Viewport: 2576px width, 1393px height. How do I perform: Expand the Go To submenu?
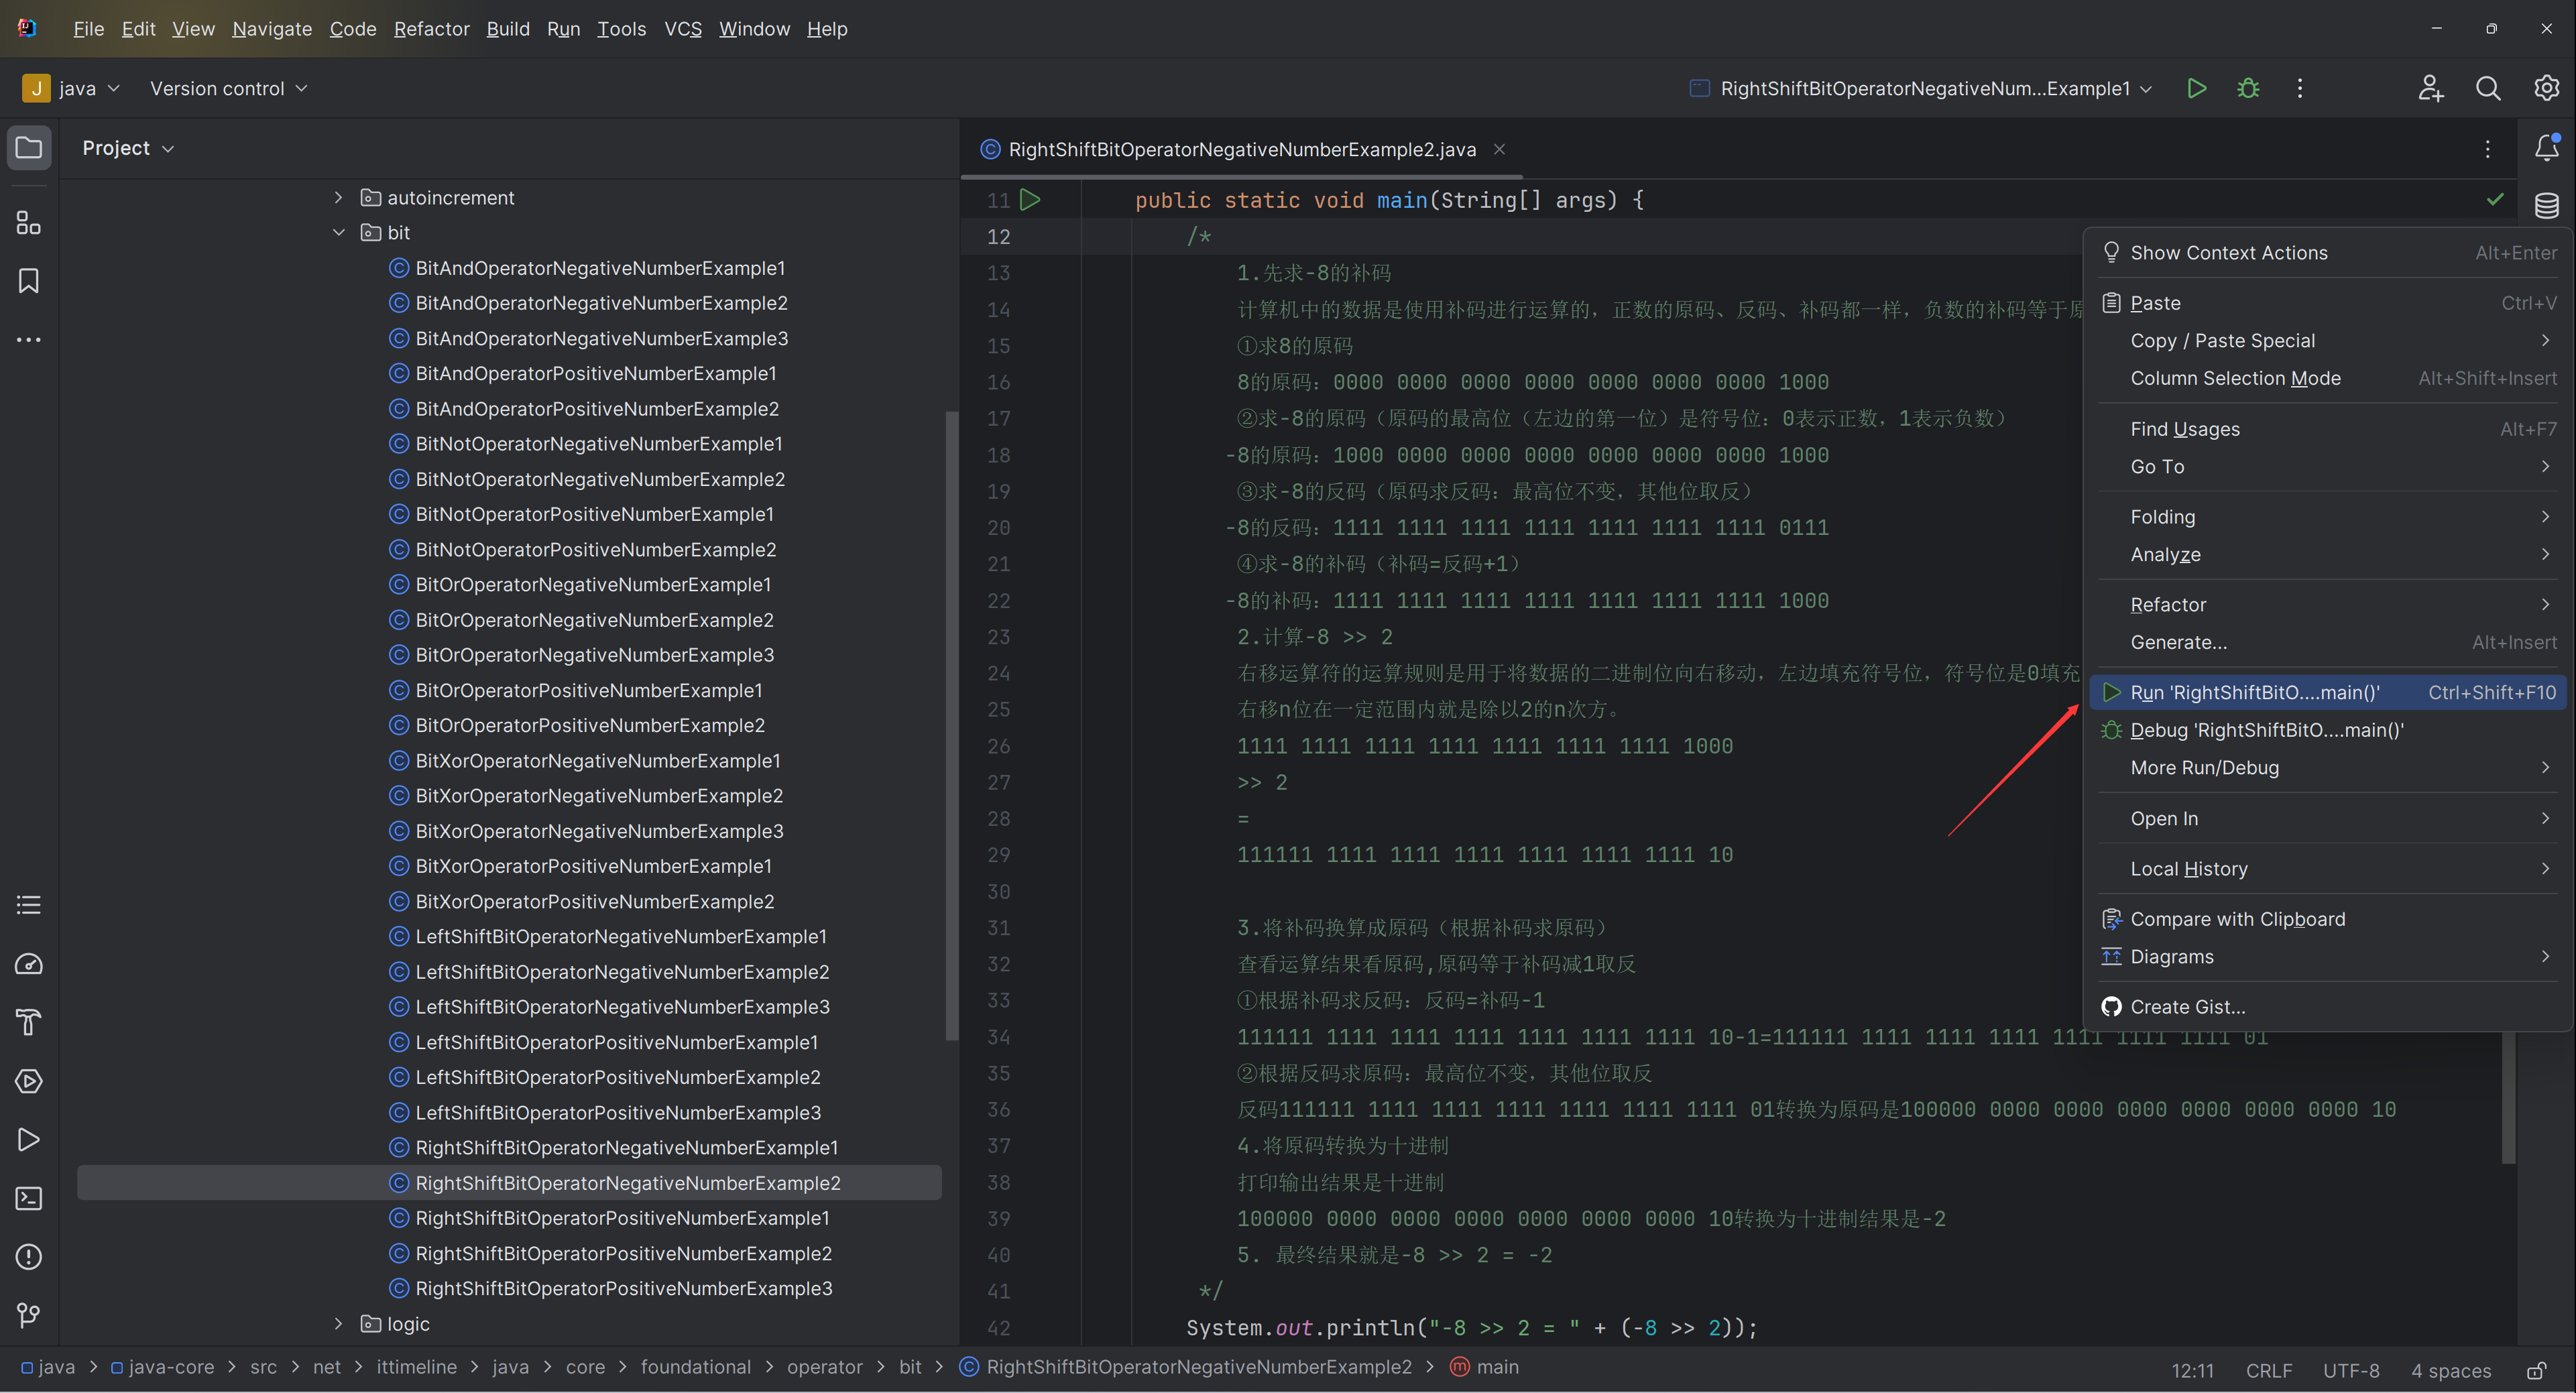(2329, 467)
